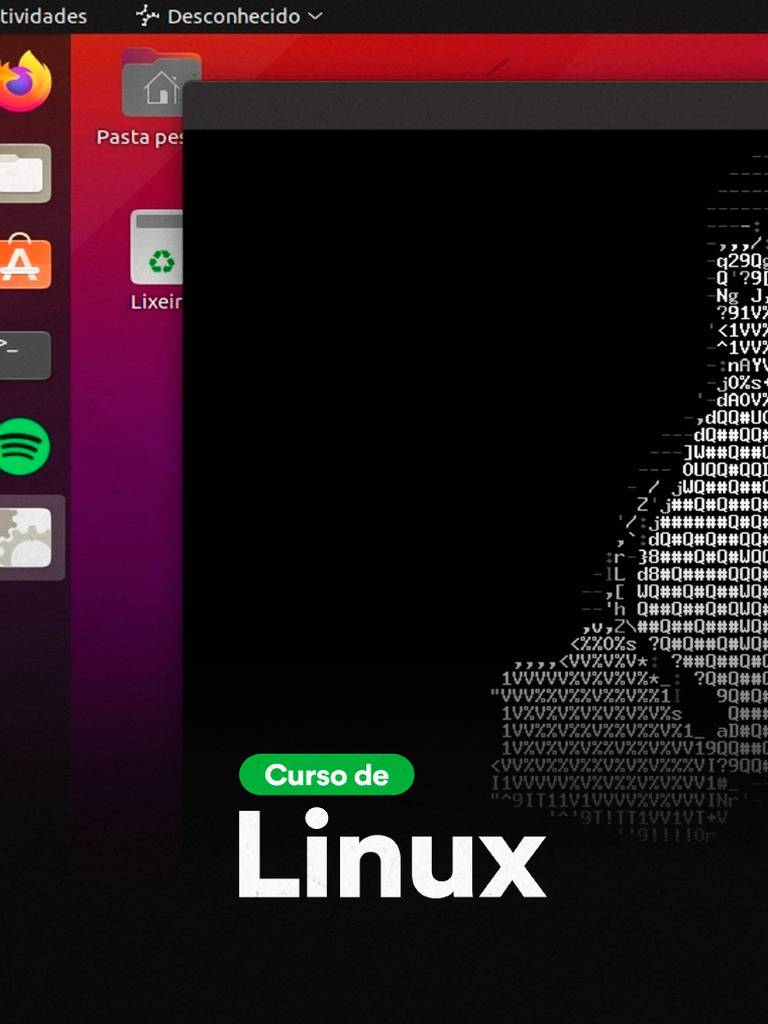This screenshot has height=1024, width=768.
Task: Open Firefox from the dock
Action: (x=25, y=81)
